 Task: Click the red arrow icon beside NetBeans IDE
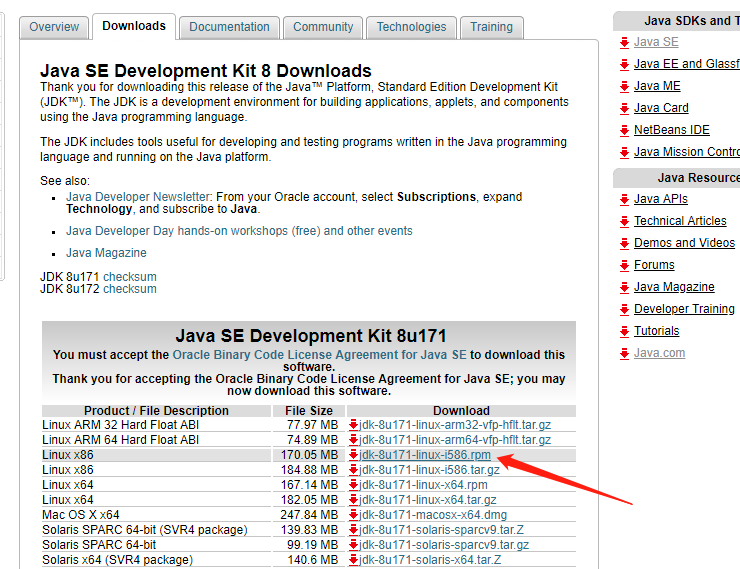(624, 130)
